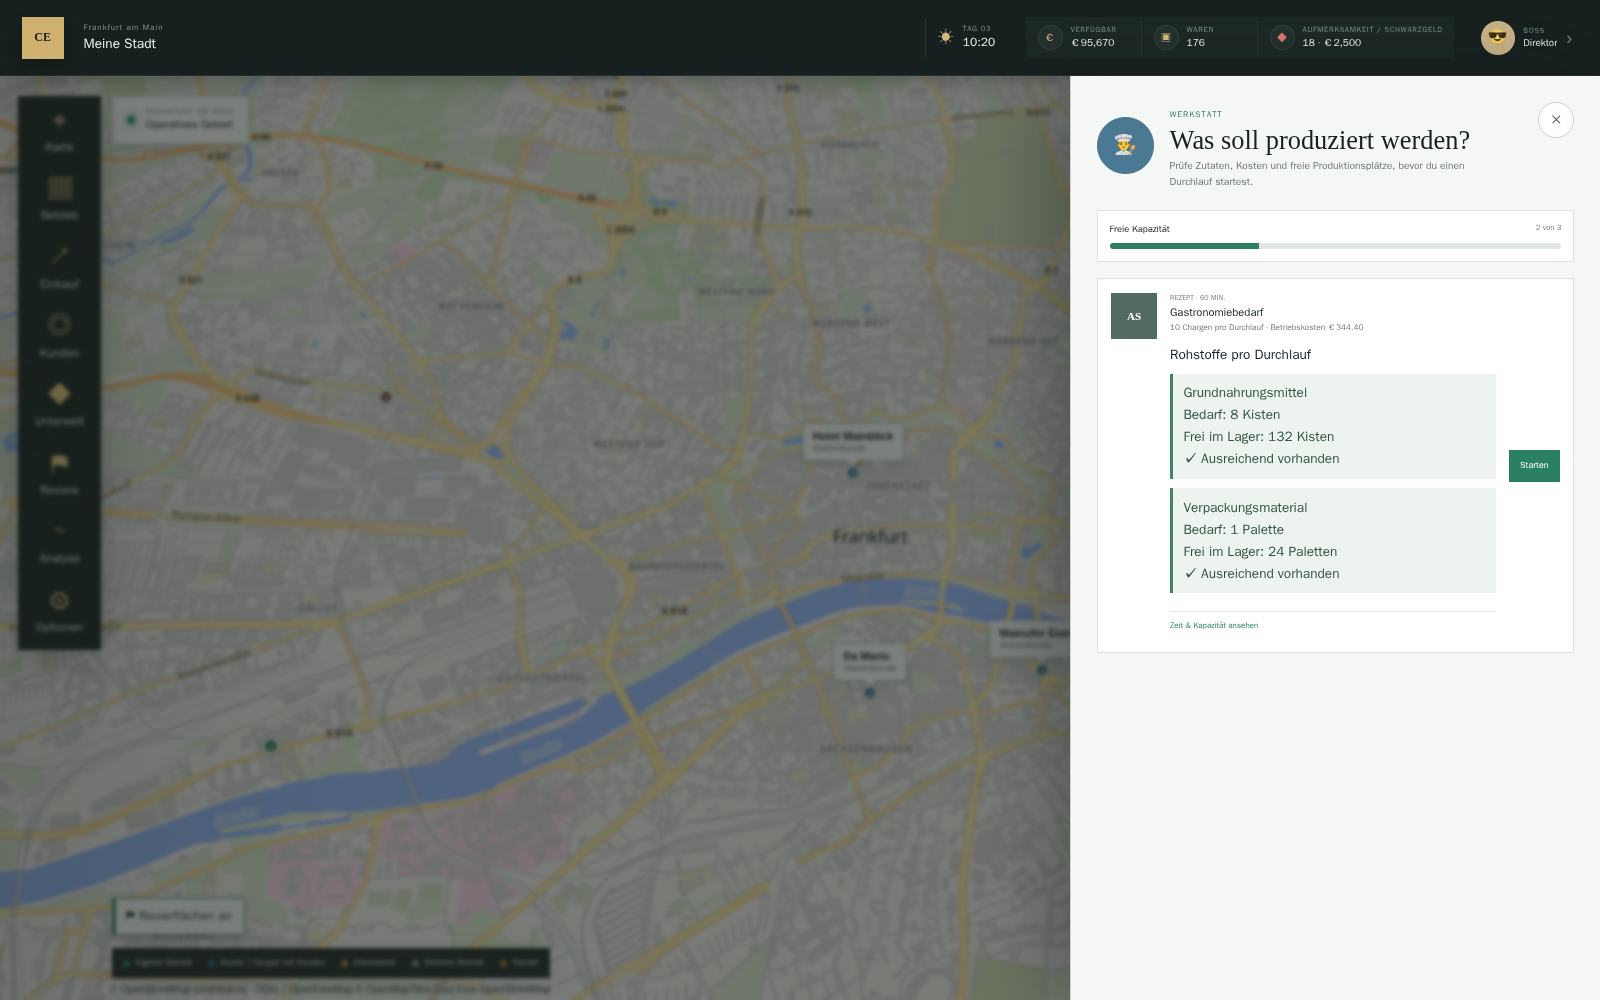Click the Freie Kapazität progress bar
Screen dimensions: 1600x1000
click(1335, 246)
